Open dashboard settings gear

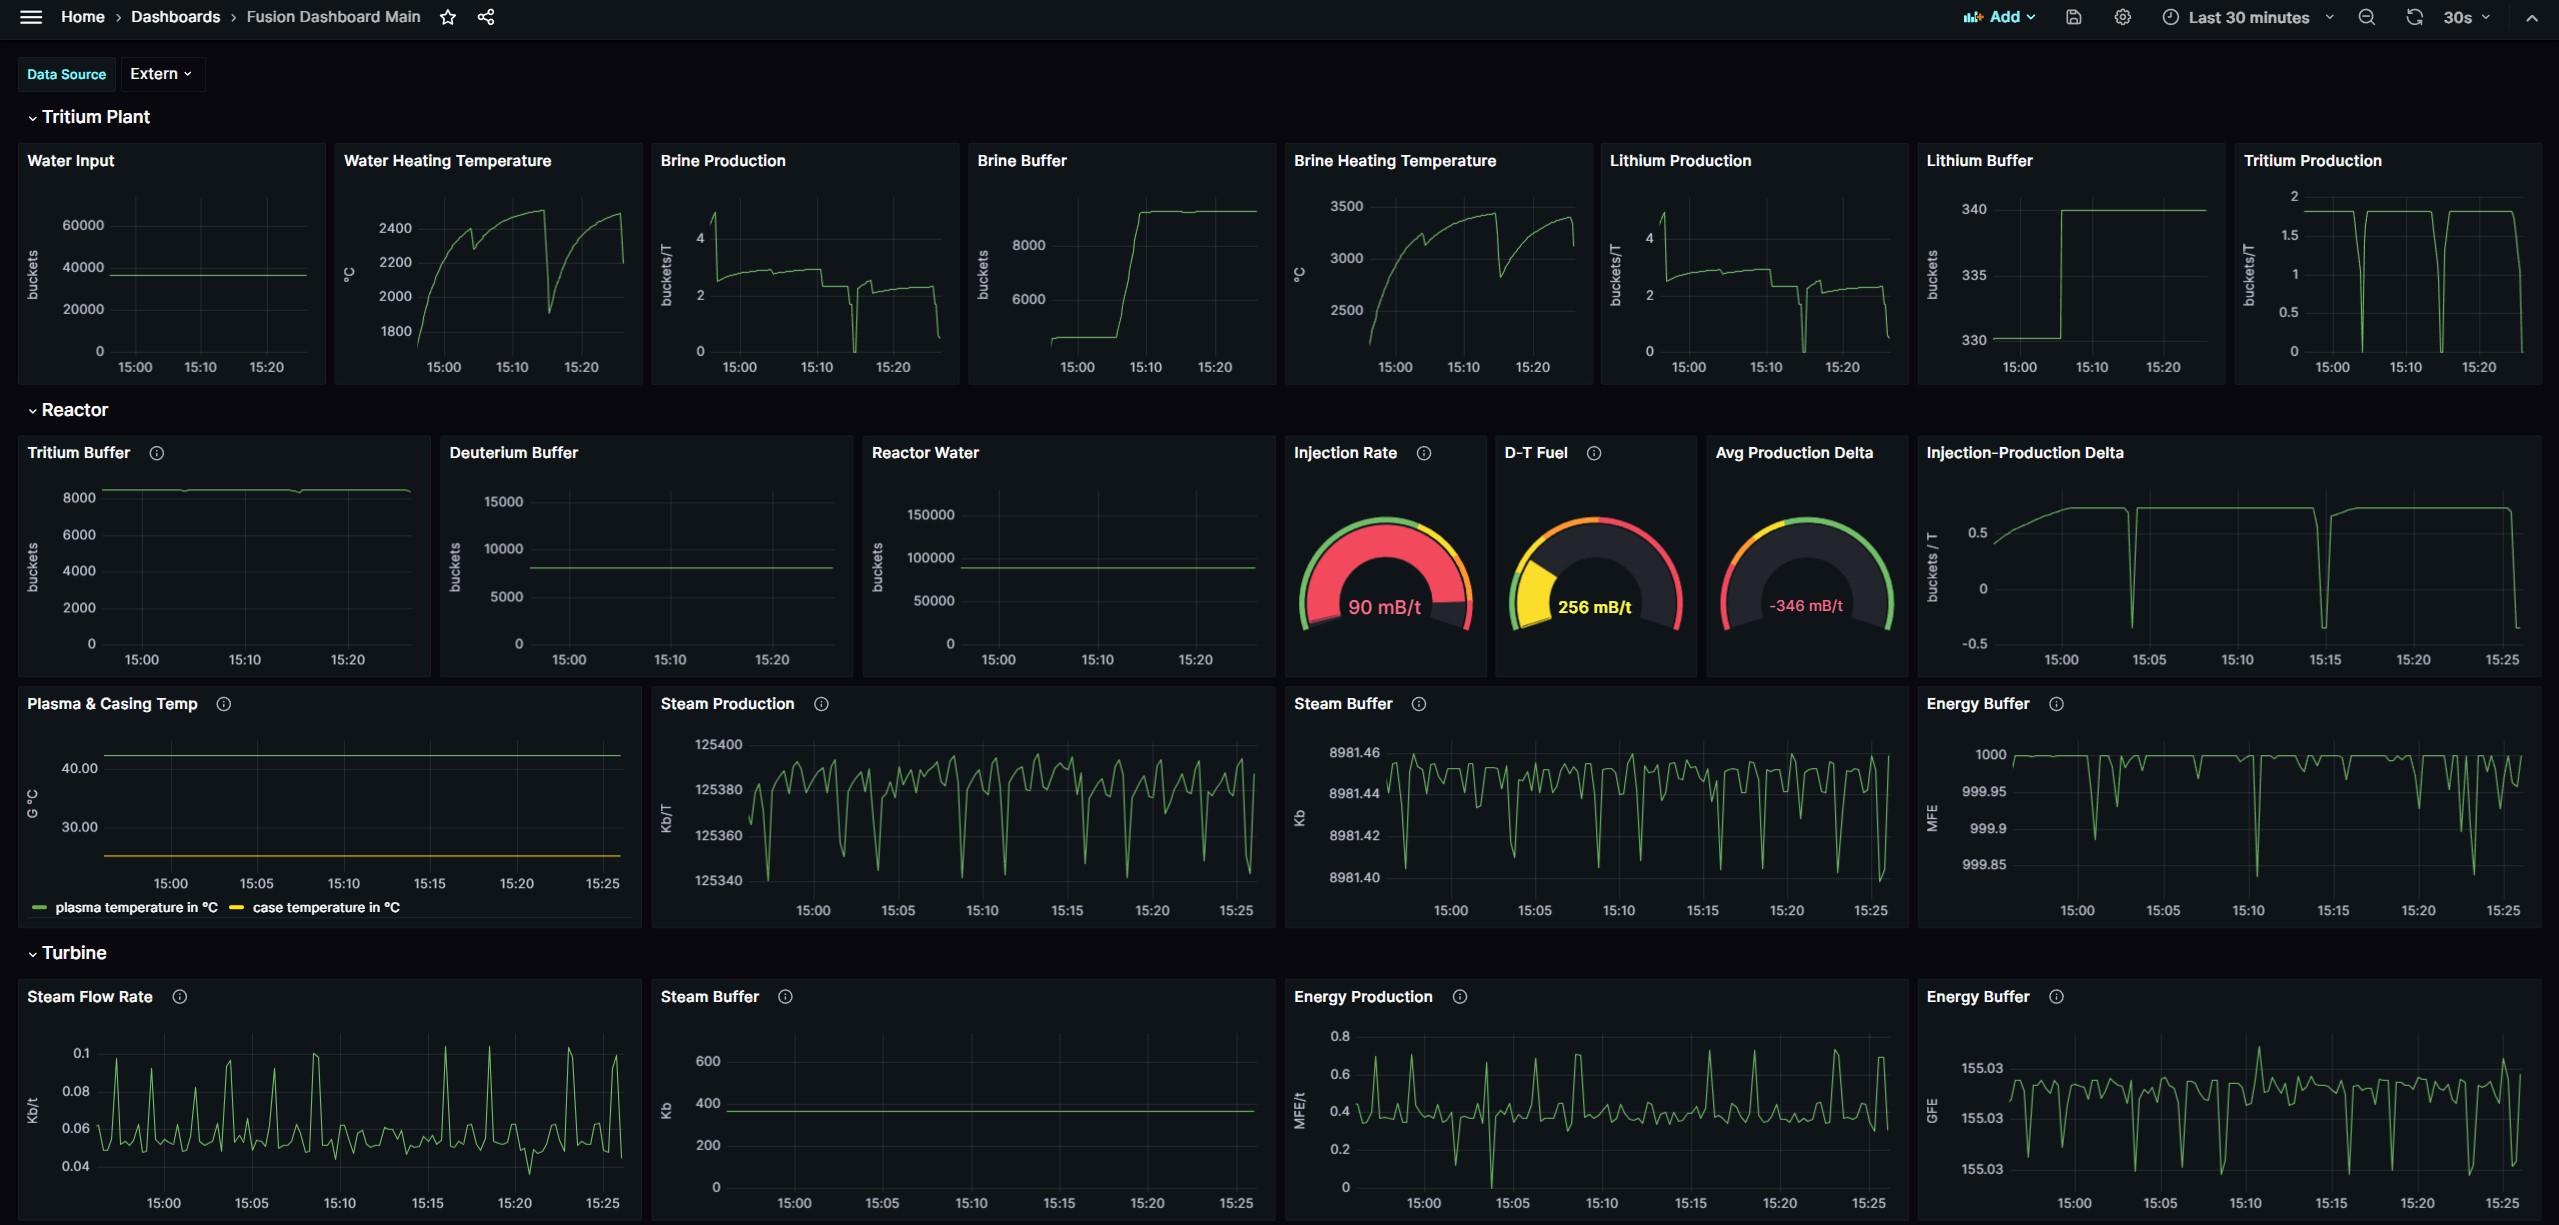click(x=2122, y=17)
